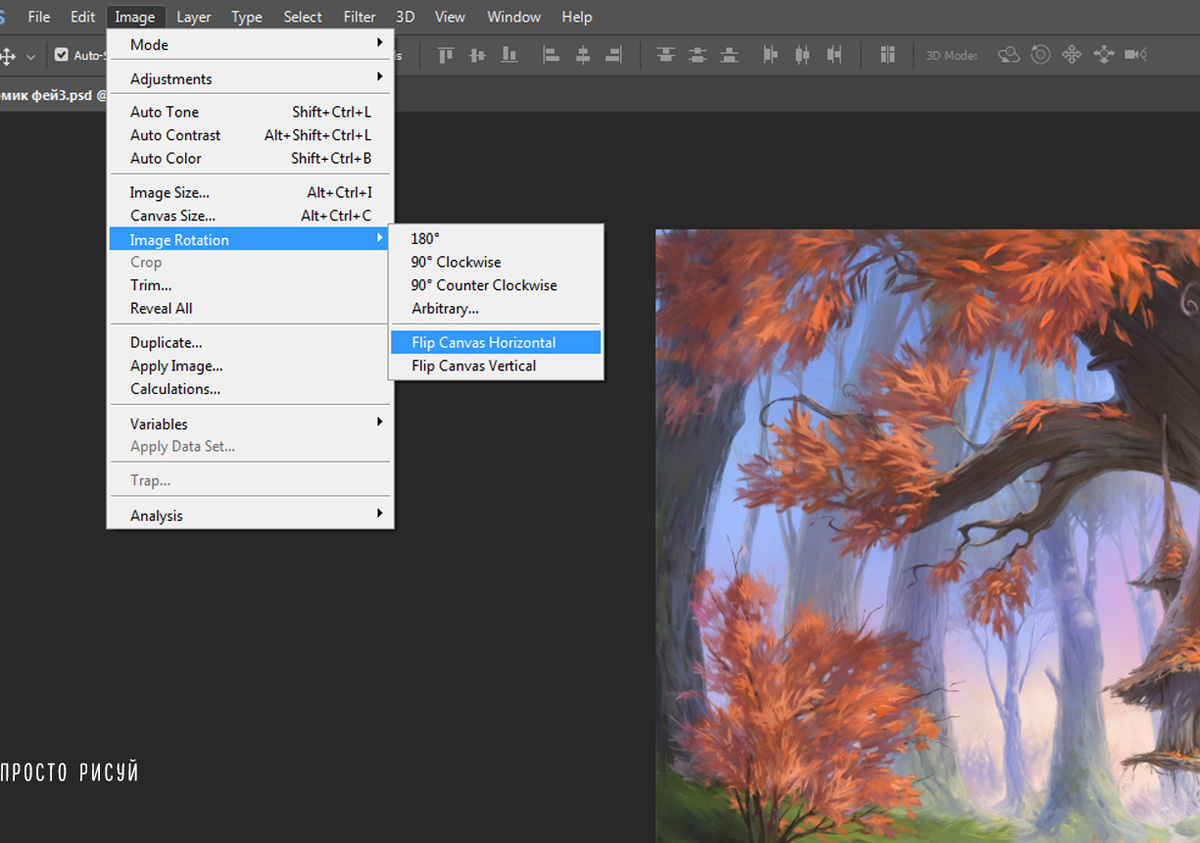
Task: Select Flip Canvas Vertical
Action: point(496,366)
